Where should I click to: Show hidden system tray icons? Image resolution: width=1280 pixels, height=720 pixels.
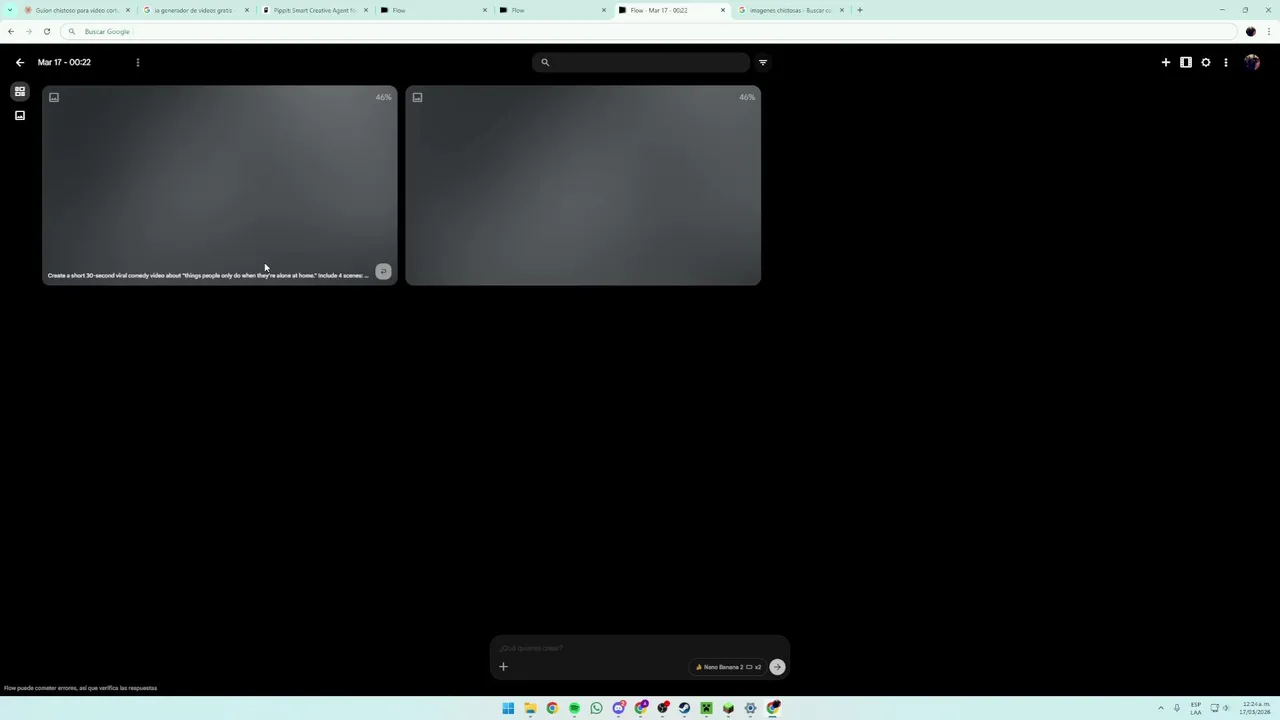1161,708
